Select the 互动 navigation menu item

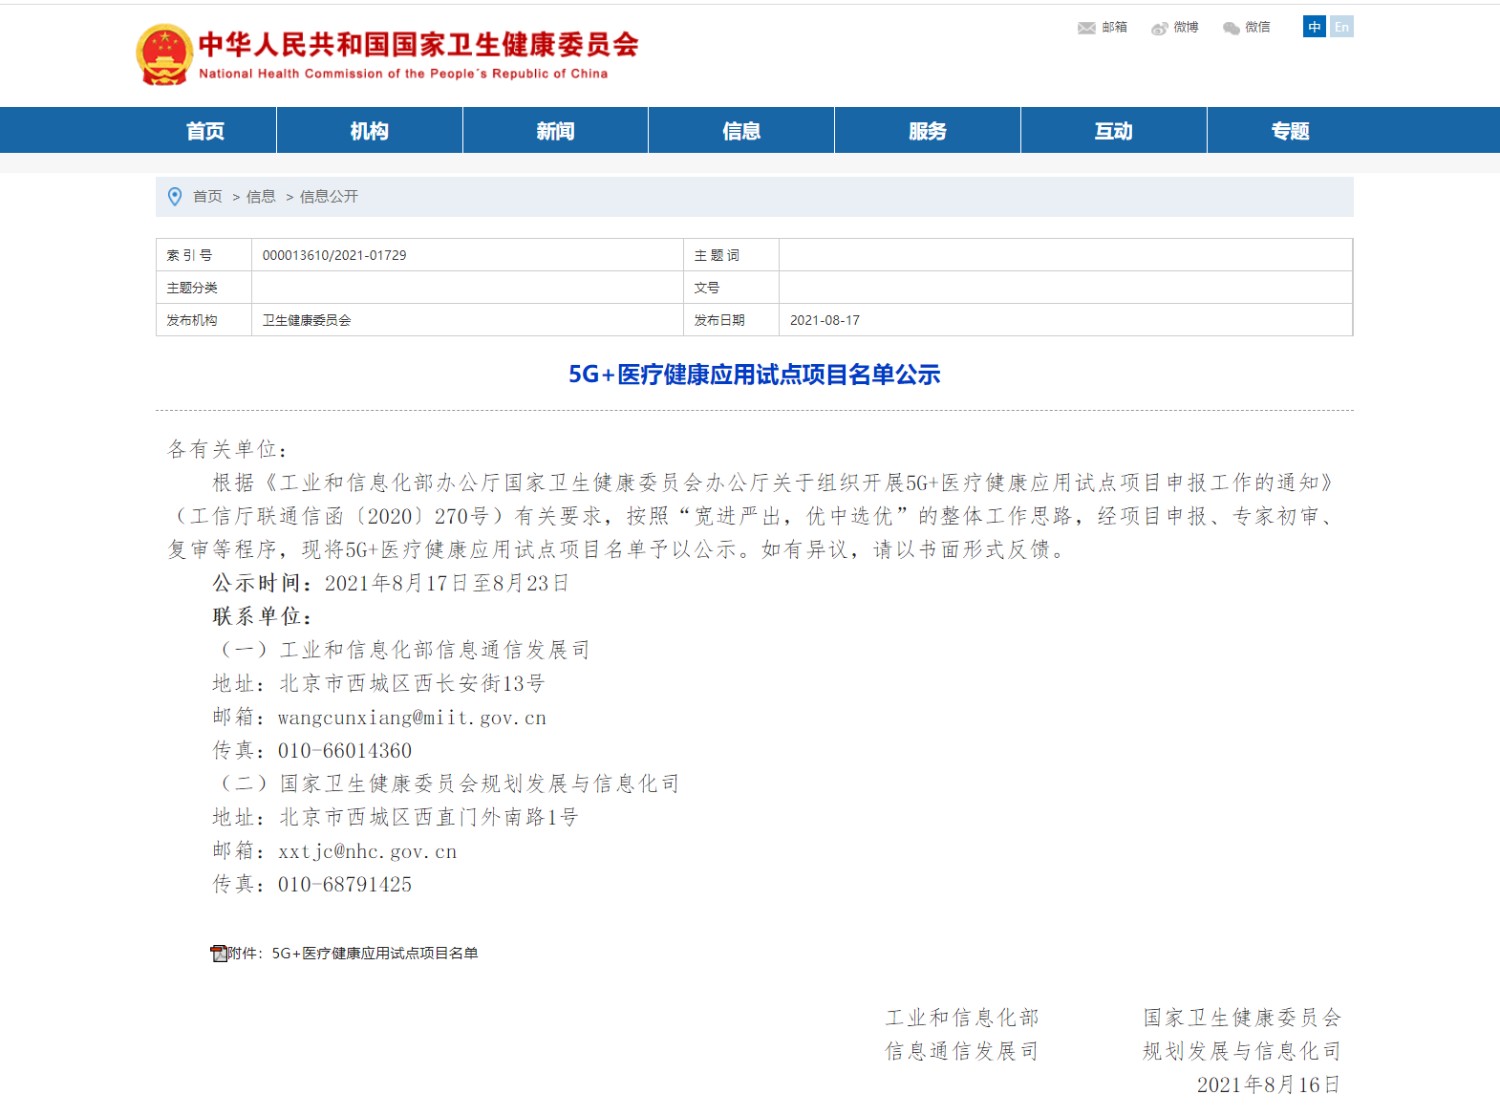tap(1113, 131)
